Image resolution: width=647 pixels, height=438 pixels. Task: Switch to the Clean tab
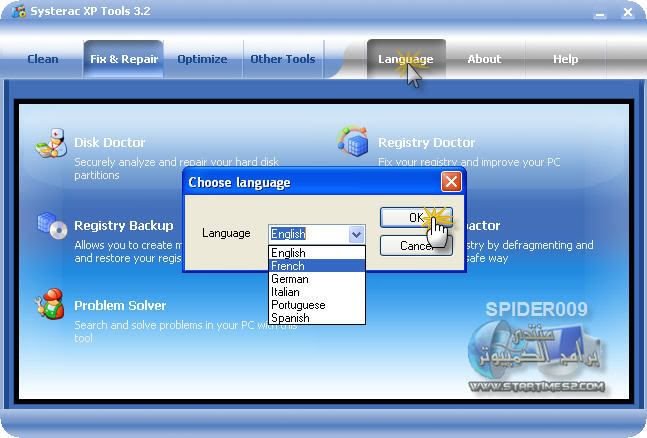click(43, 59)
